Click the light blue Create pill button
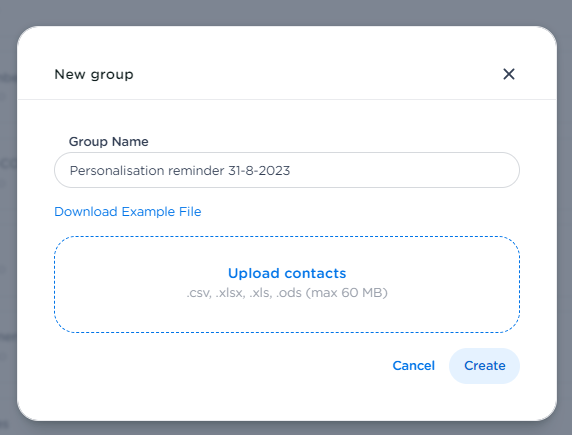This screenshot has height=435, width=572. pos(484,366)
